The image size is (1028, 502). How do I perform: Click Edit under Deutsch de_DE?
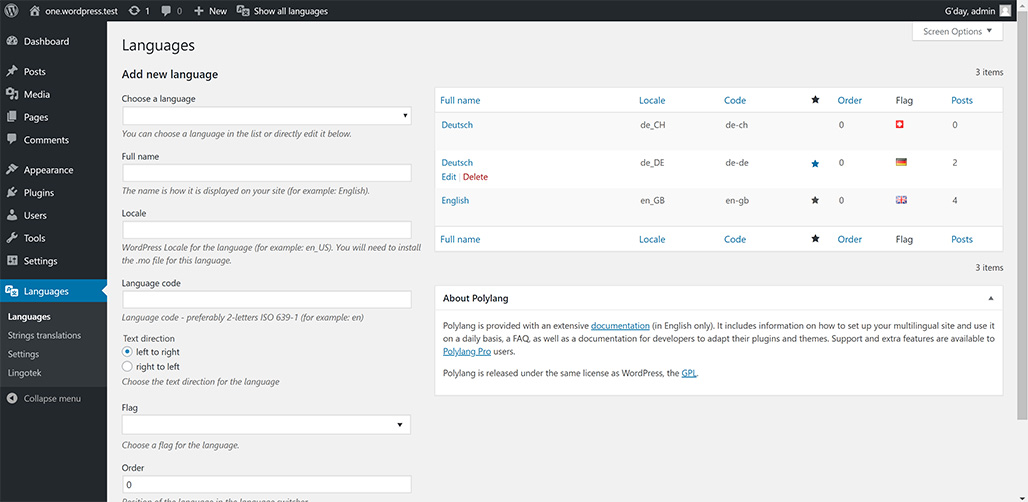pos(448,177)
